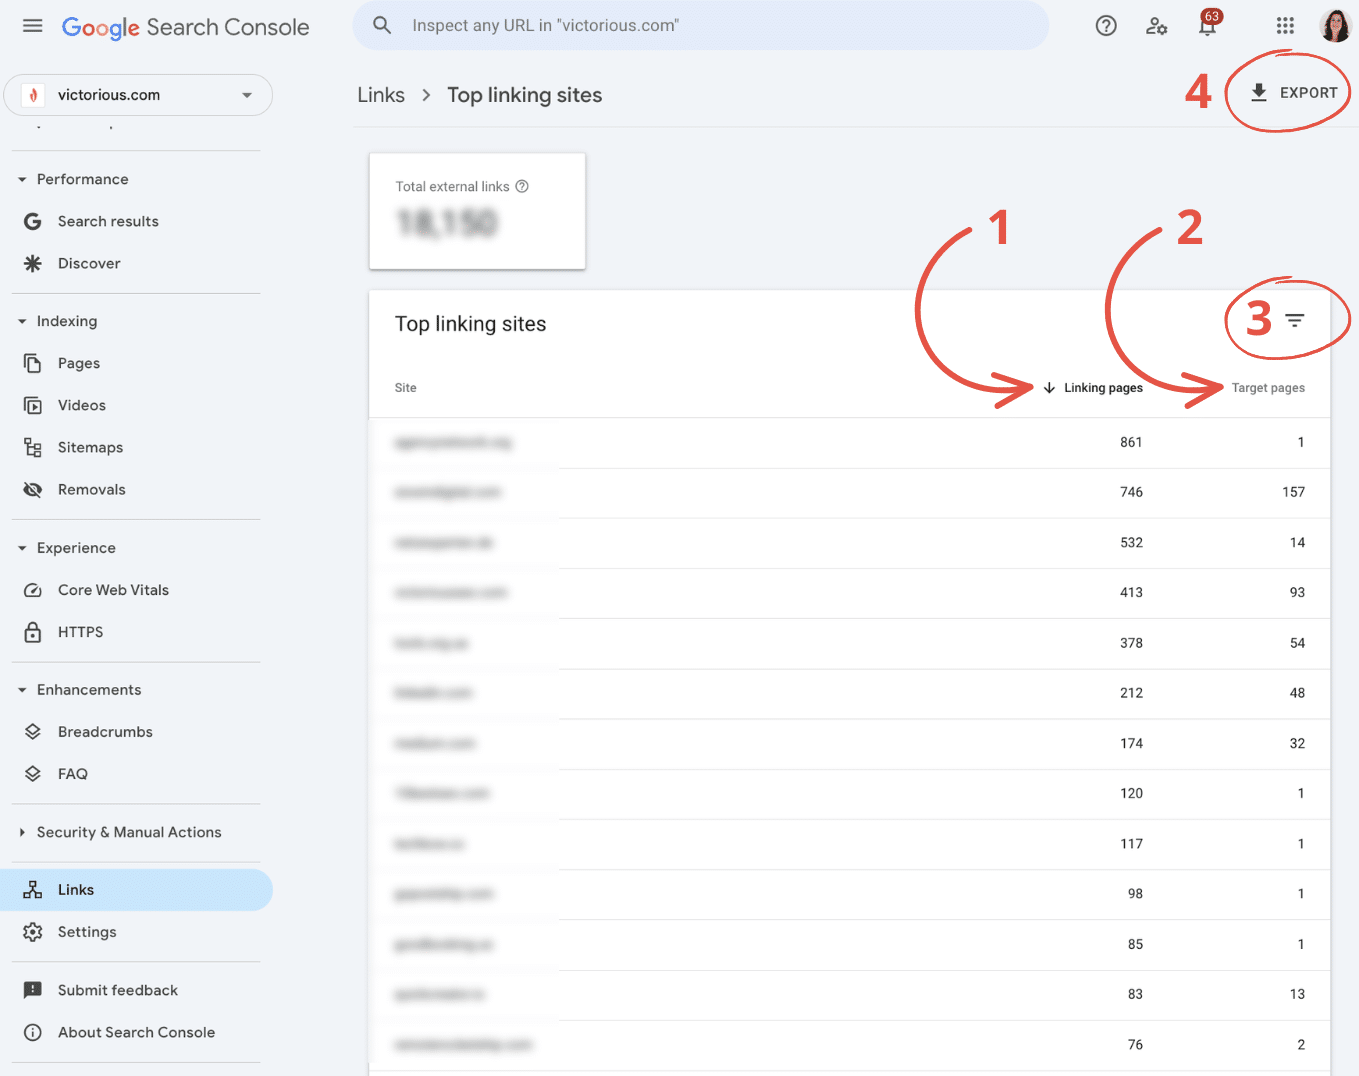Open About Search Console
The height and width of the screenshot is (1076, 1359).
click(x=136, y=1032)
